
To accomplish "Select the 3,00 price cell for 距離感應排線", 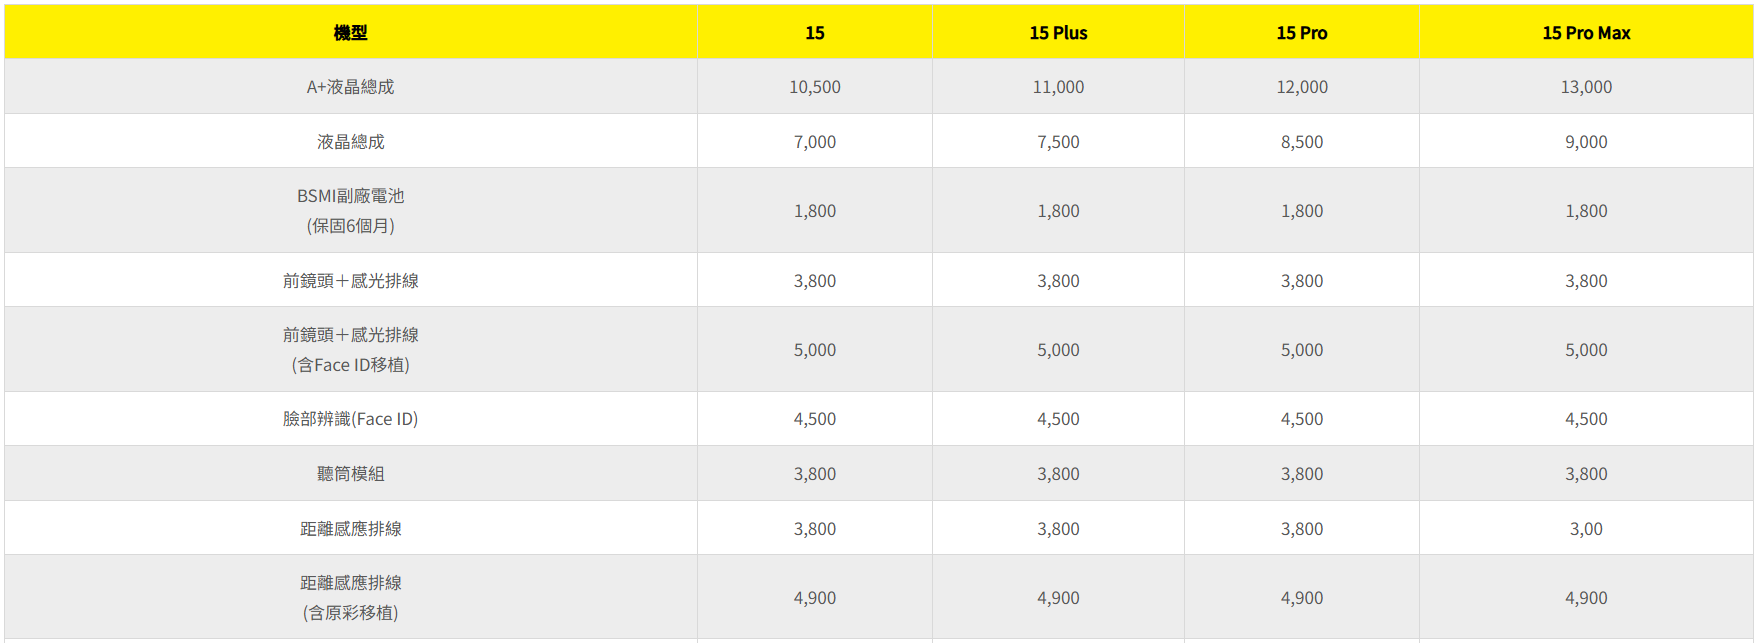I will [1586, 529].
